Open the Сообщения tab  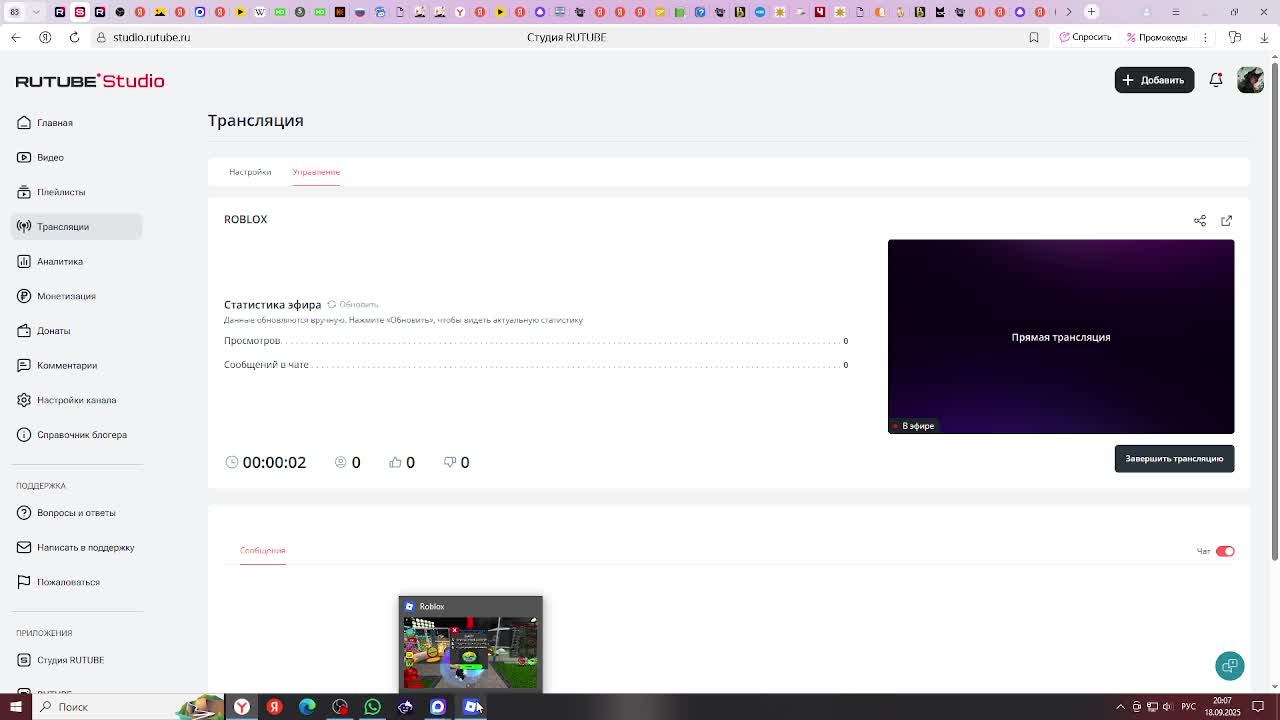click(x=263, y=550)
